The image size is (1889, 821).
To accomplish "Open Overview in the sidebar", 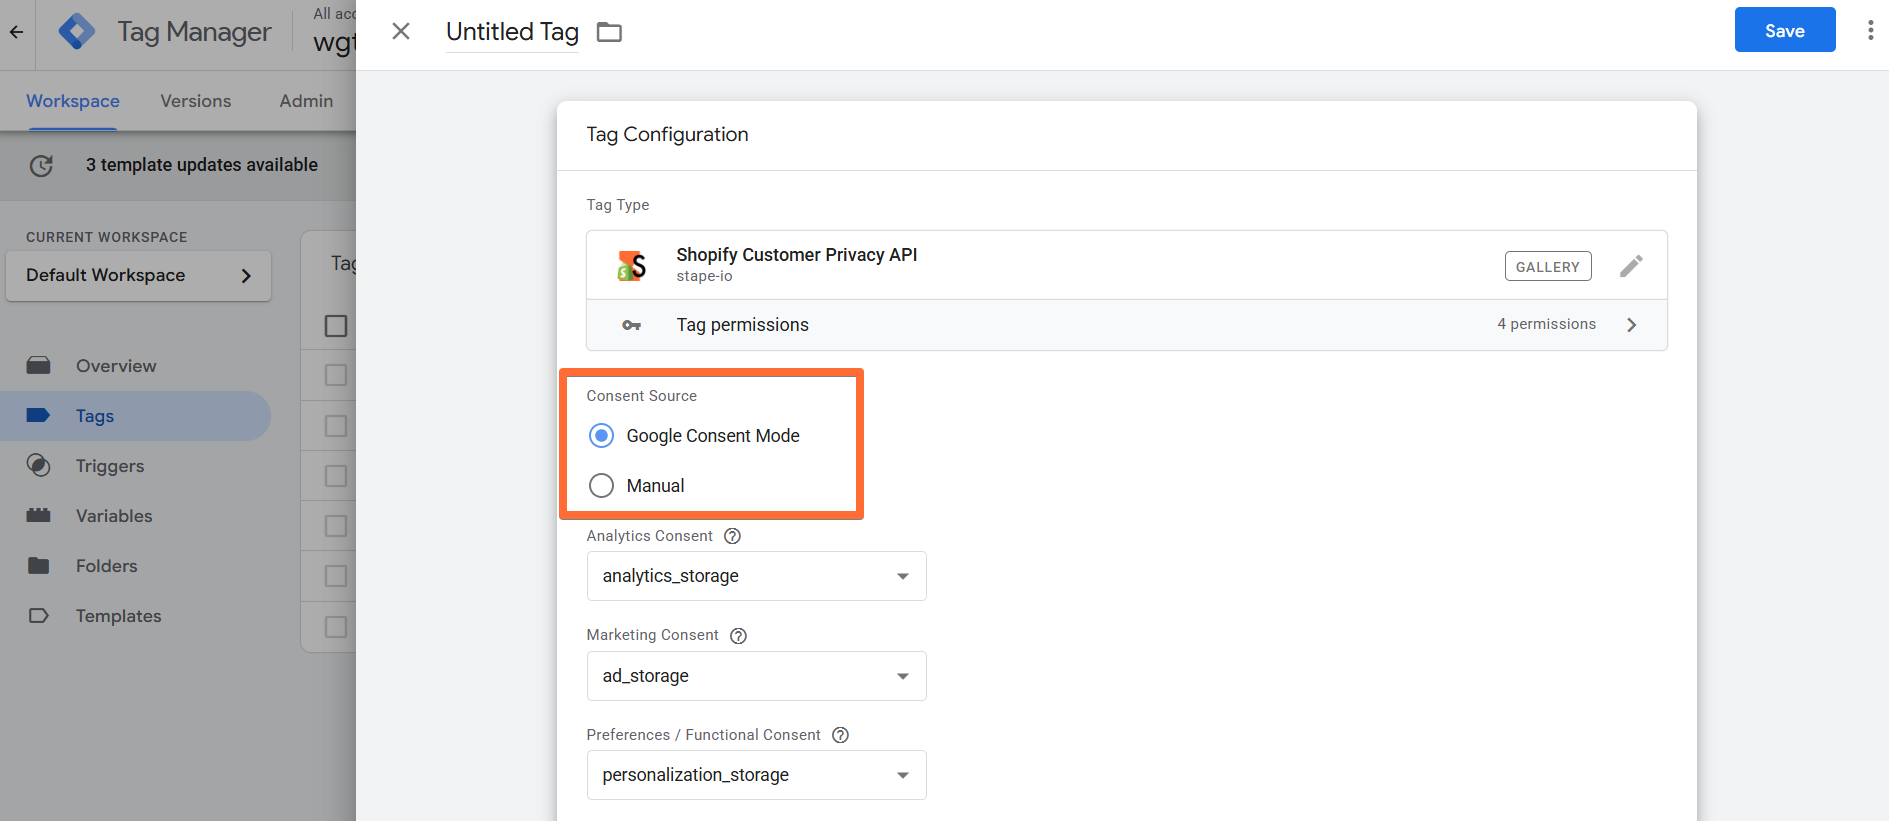I will coord(116,366).
